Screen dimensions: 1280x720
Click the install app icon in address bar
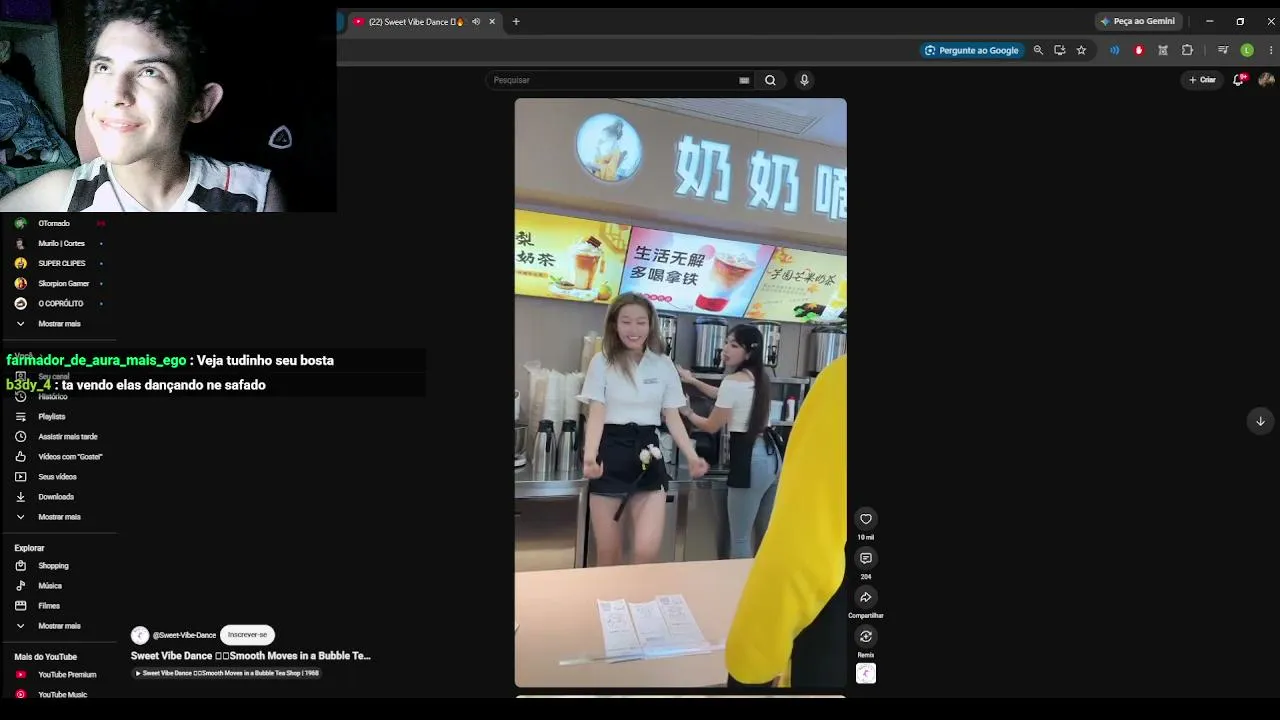pyautogui.click(x=1060, y=50)
